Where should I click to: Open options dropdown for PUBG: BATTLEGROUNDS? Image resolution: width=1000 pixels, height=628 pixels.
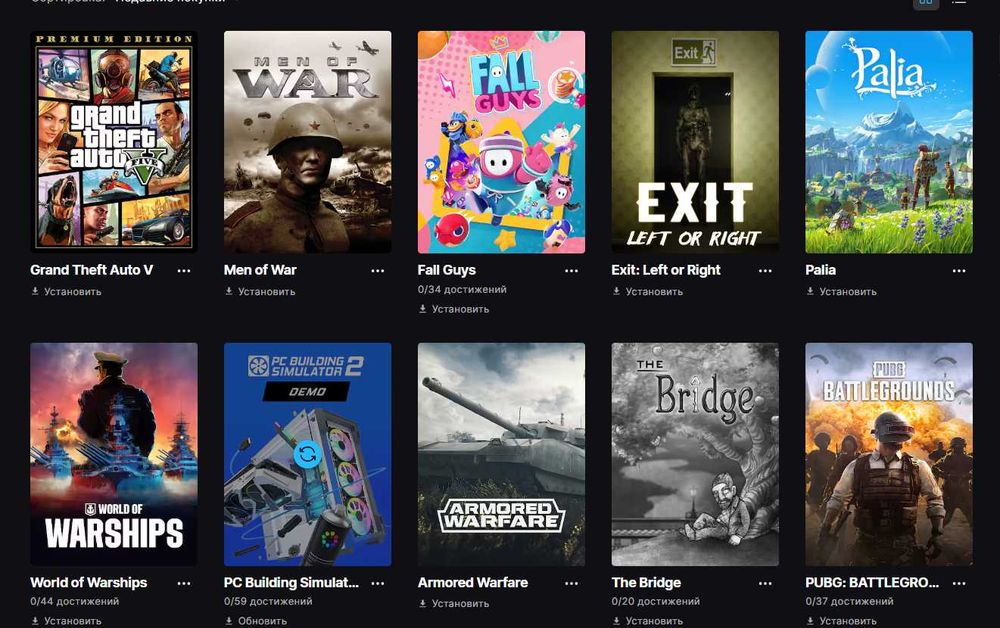click(959, 583)
